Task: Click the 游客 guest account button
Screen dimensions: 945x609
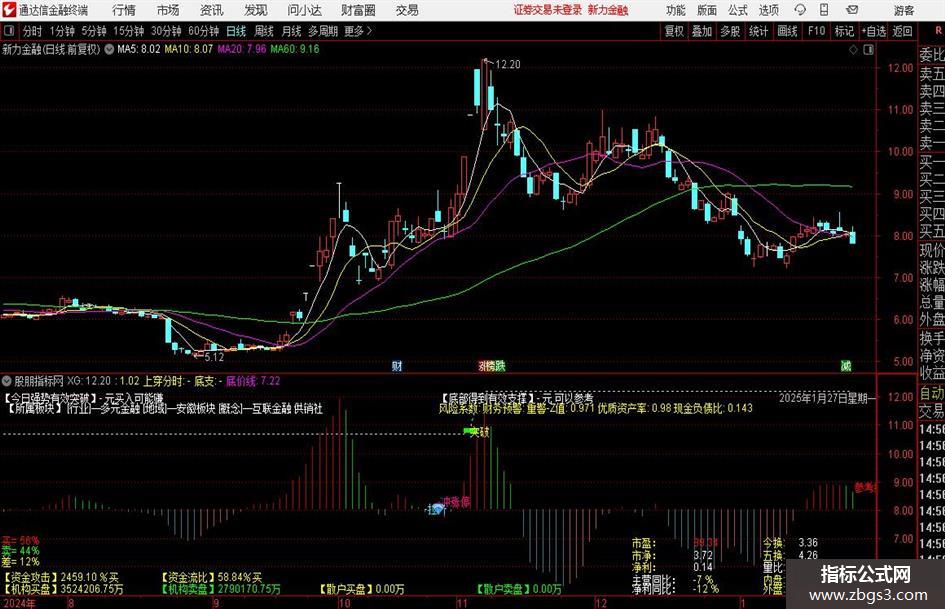Action: (x=904, y=10)
